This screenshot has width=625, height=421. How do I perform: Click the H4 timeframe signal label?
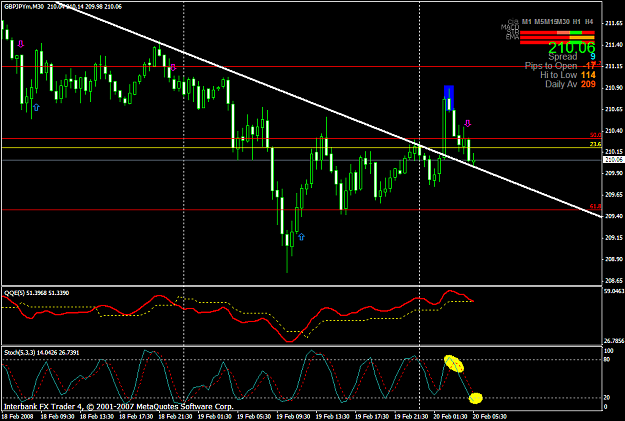(589, 22)
